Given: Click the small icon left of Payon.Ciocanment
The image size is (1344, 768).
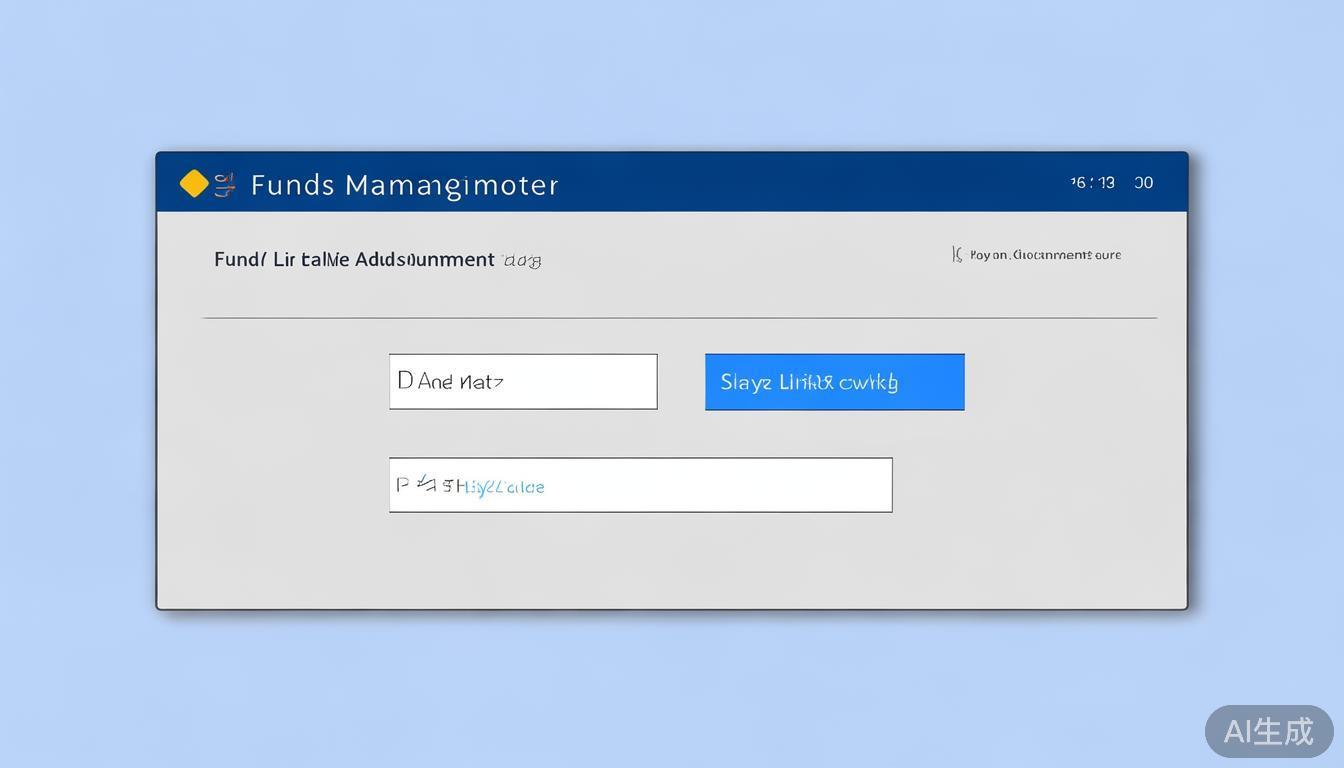Looking at the screenshot, I should tap(957, 255).
